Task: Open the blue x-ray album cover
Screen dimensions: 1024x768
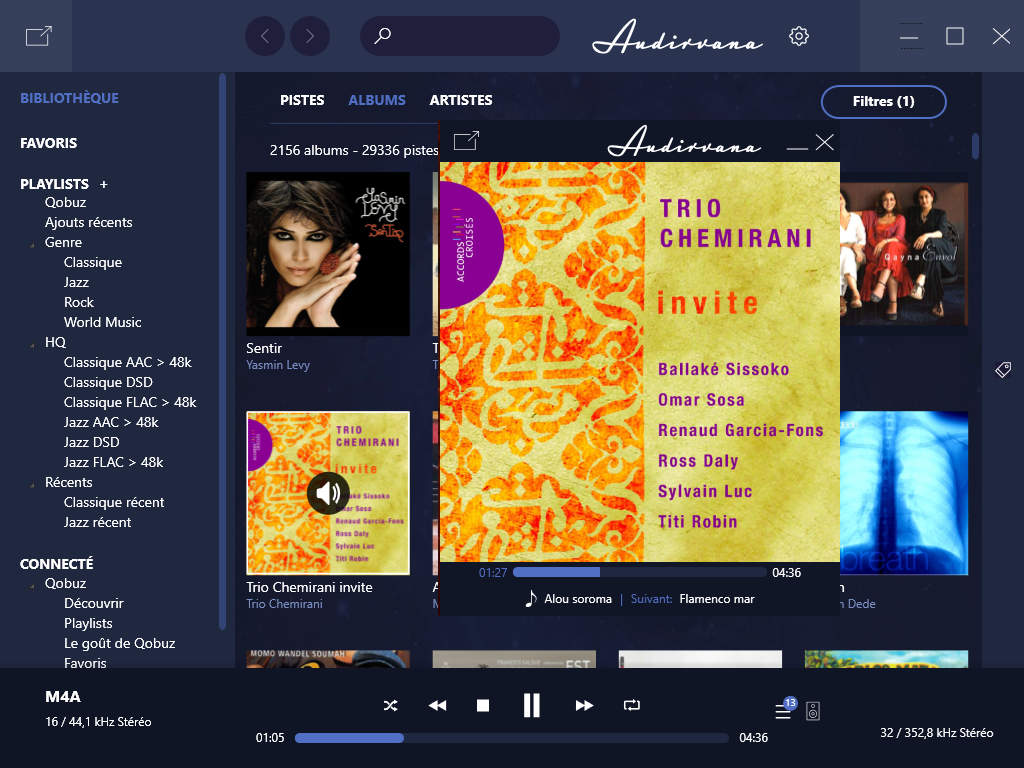Action: click(904, 493)
